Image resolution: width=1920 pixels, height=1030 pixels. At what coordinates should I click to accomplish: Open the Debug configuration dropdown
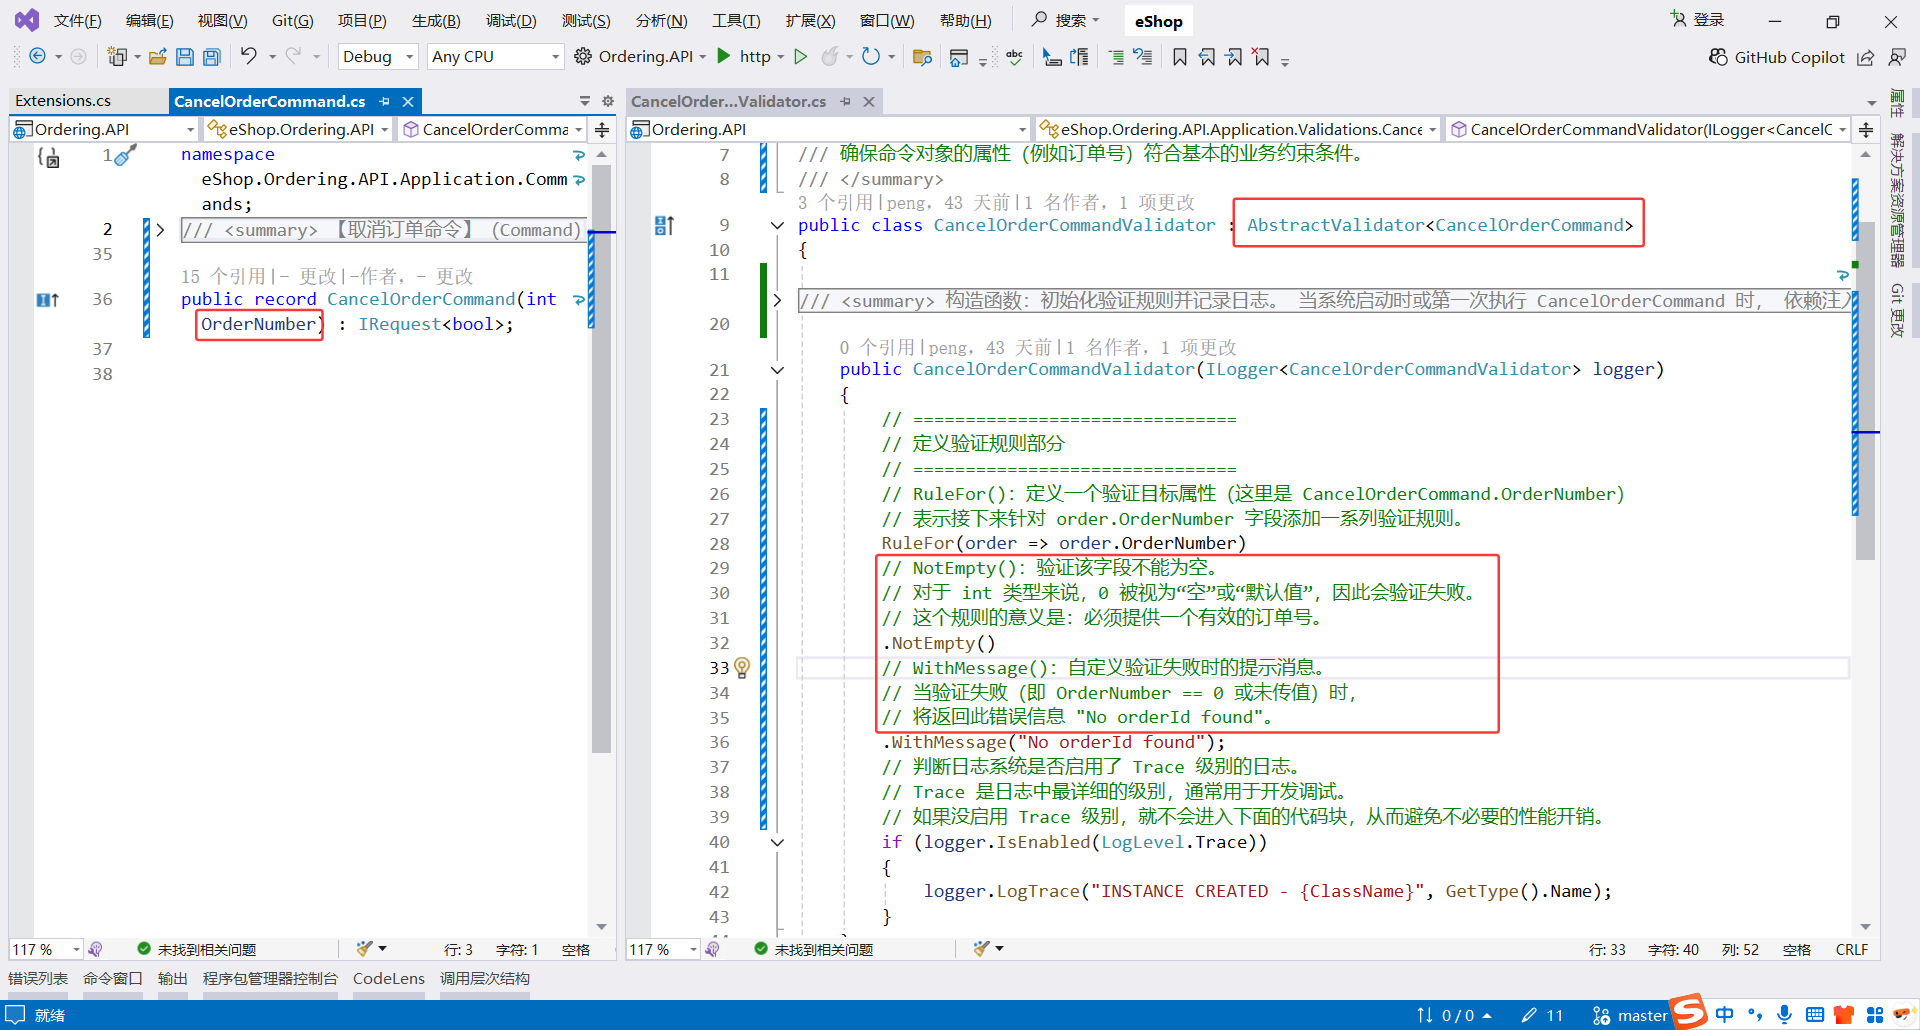[x=377, y=56]
